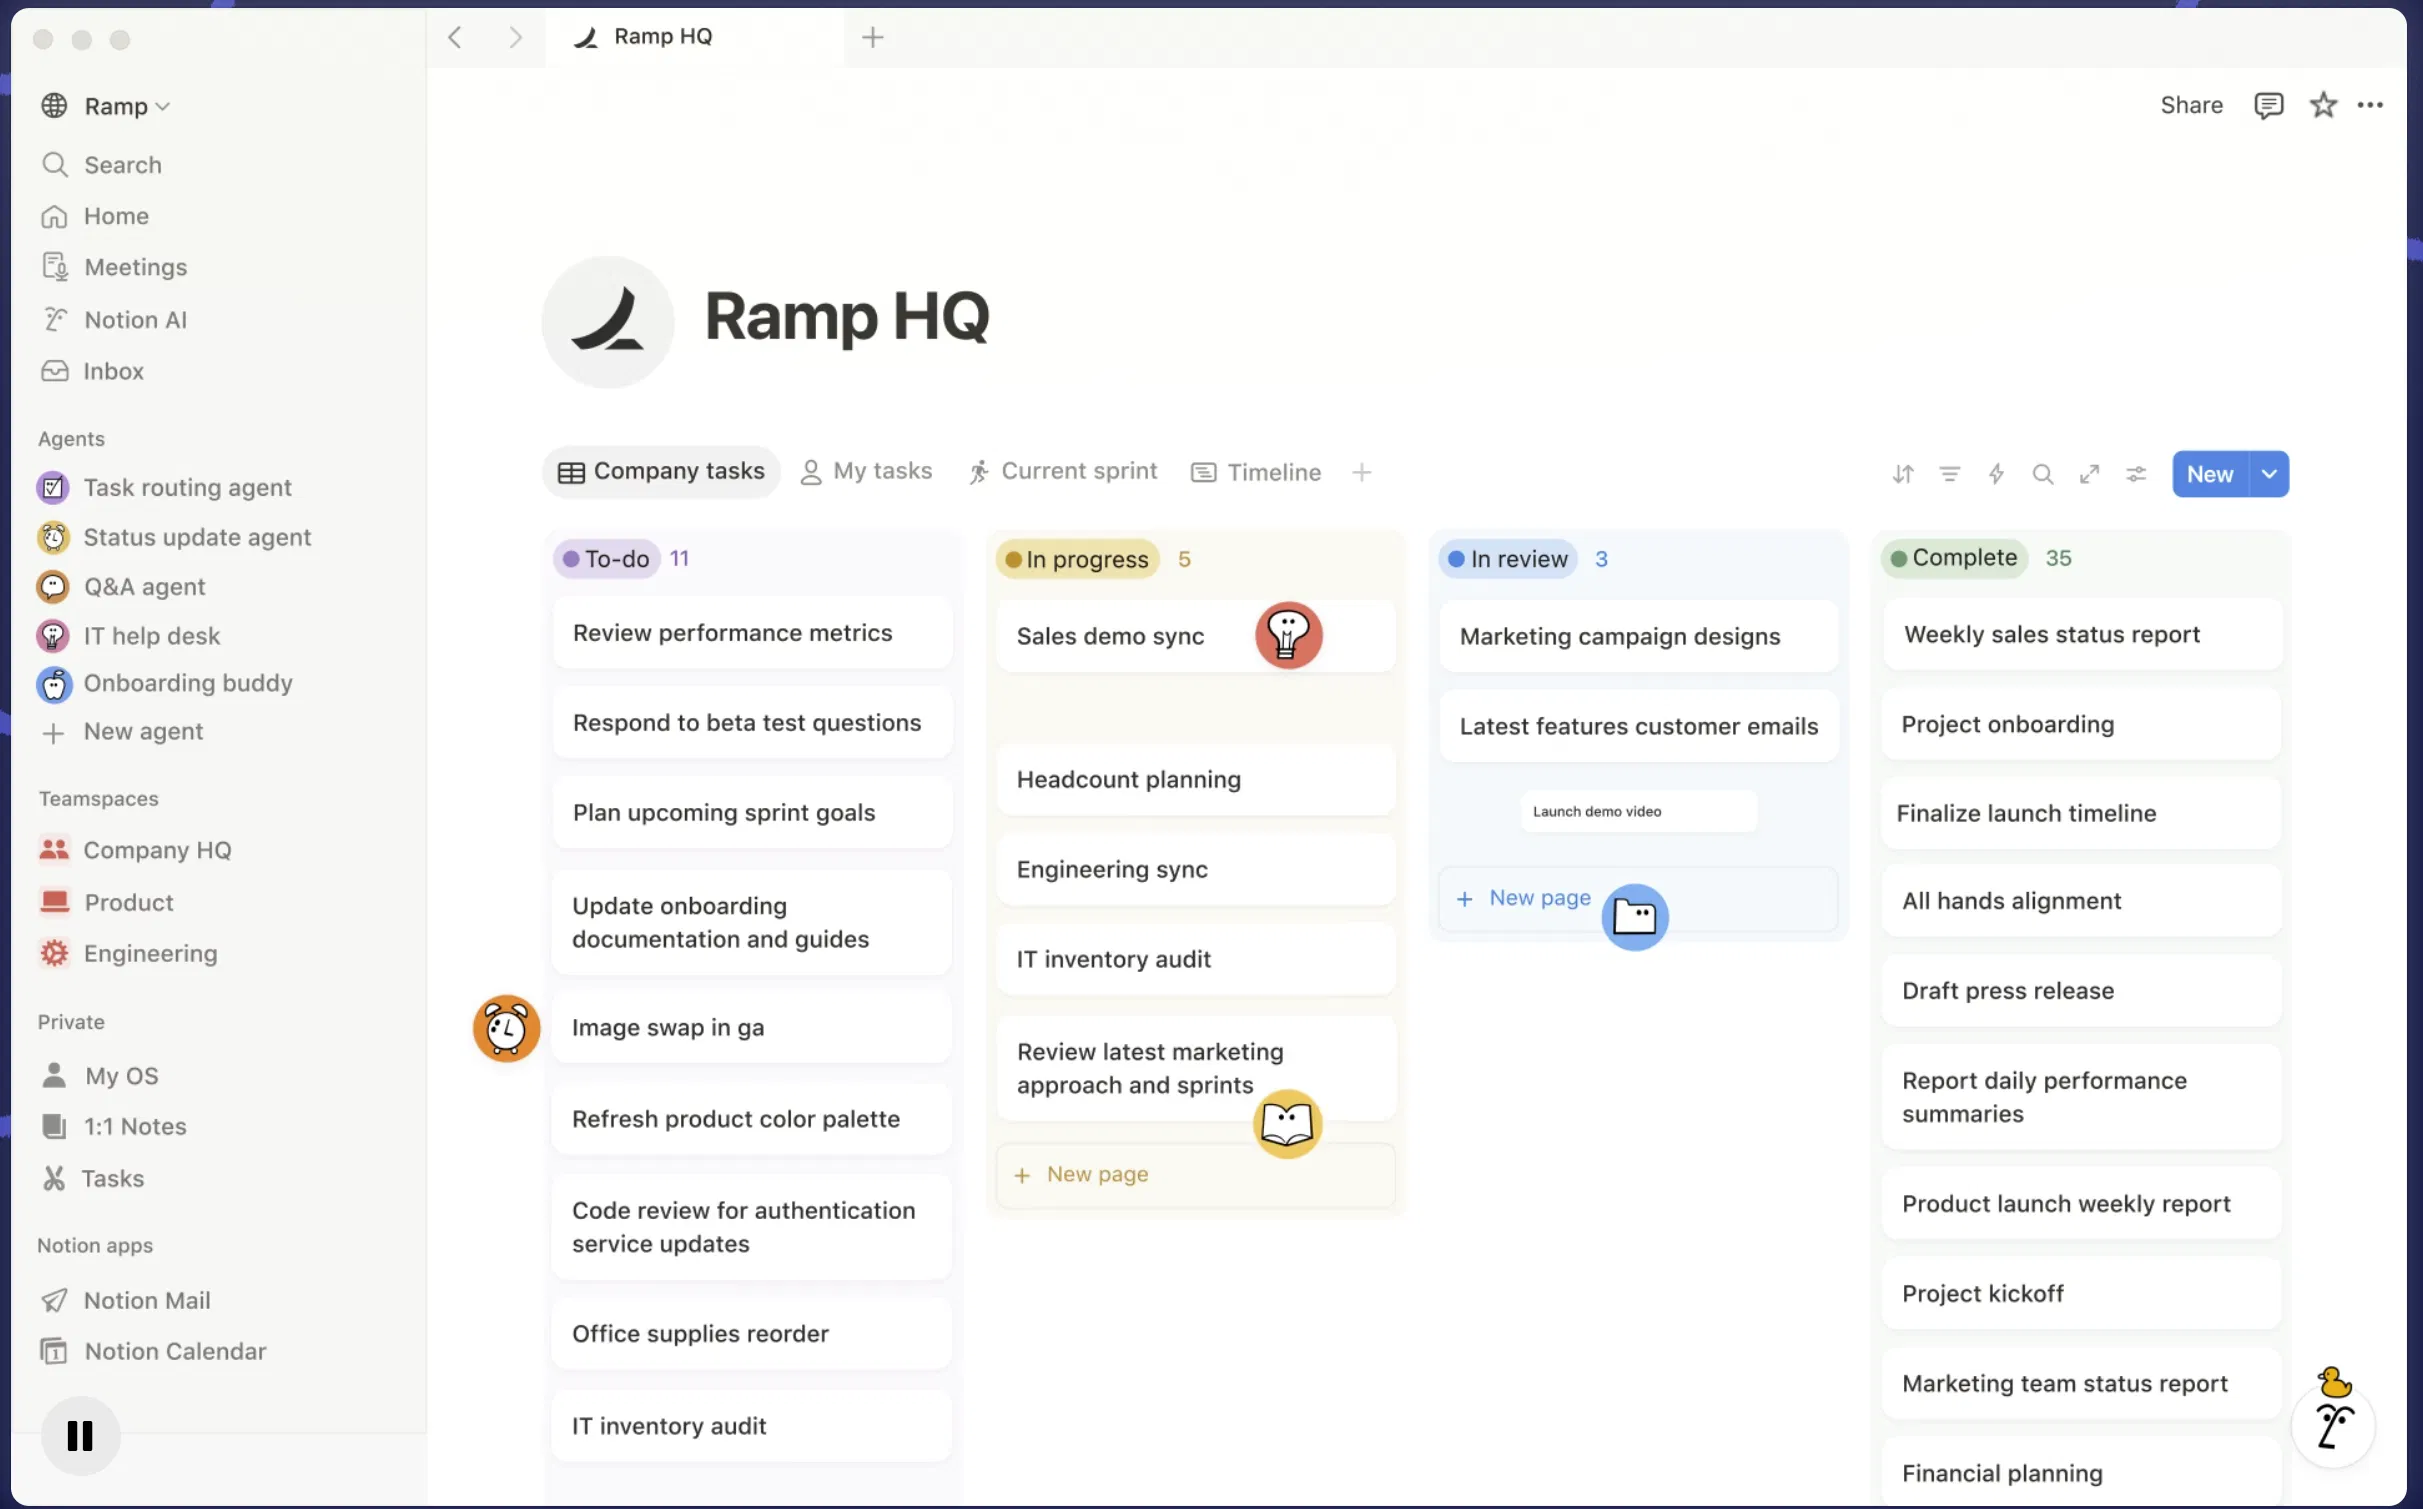Viewport: 2423px width, 1509px height.
Task: Go forward with the right arrow
Action: 515,37
